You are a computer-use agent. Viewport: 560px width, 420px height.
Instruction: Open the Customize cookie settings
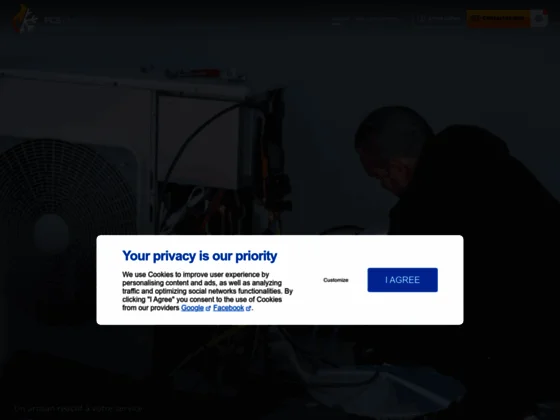(336, 280)
